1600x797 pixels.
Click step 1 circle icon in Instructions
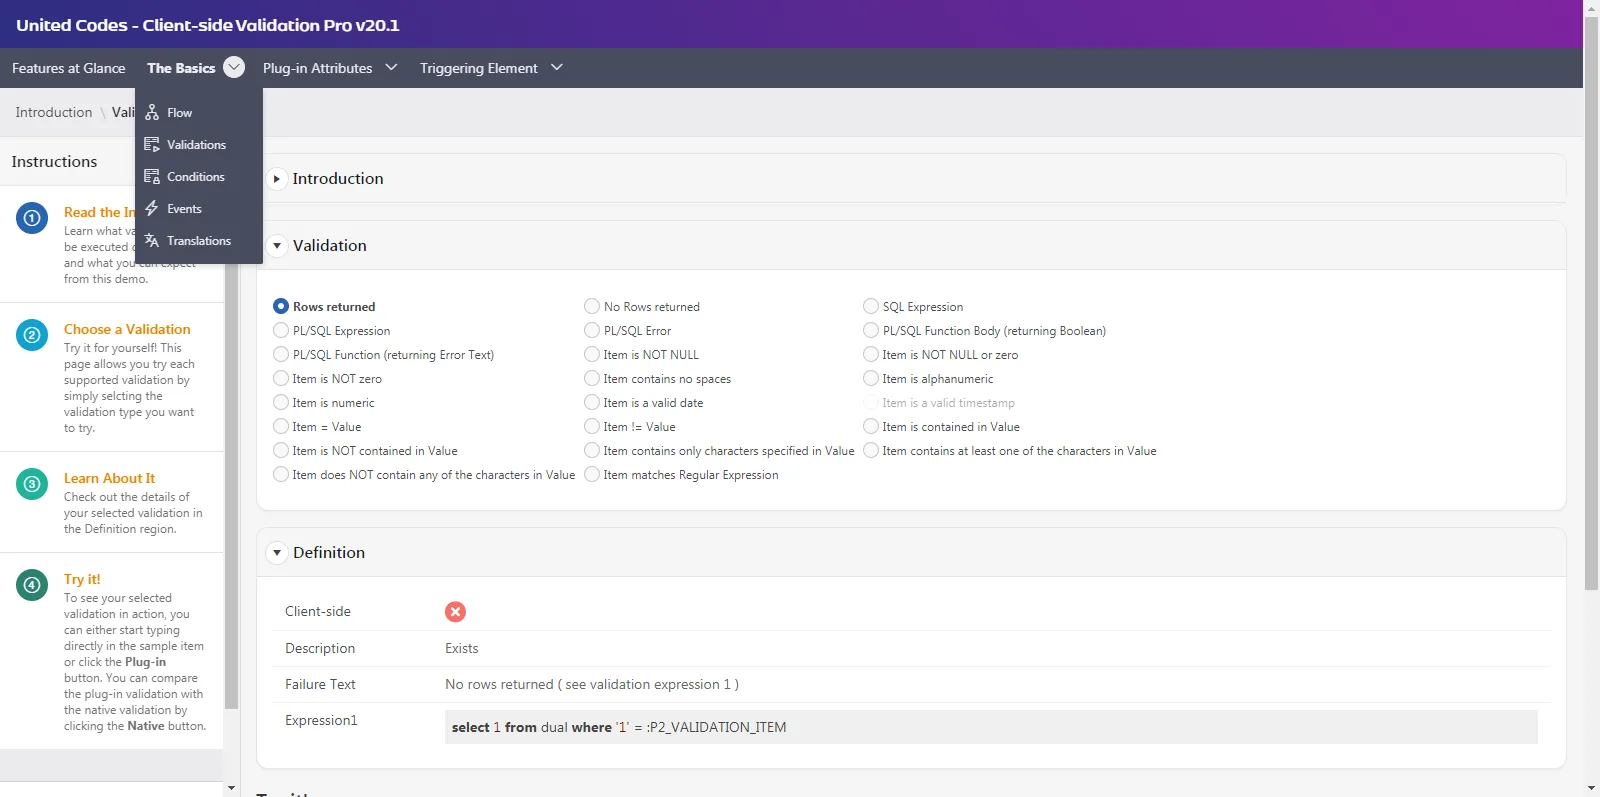click(x=32, y=218)
